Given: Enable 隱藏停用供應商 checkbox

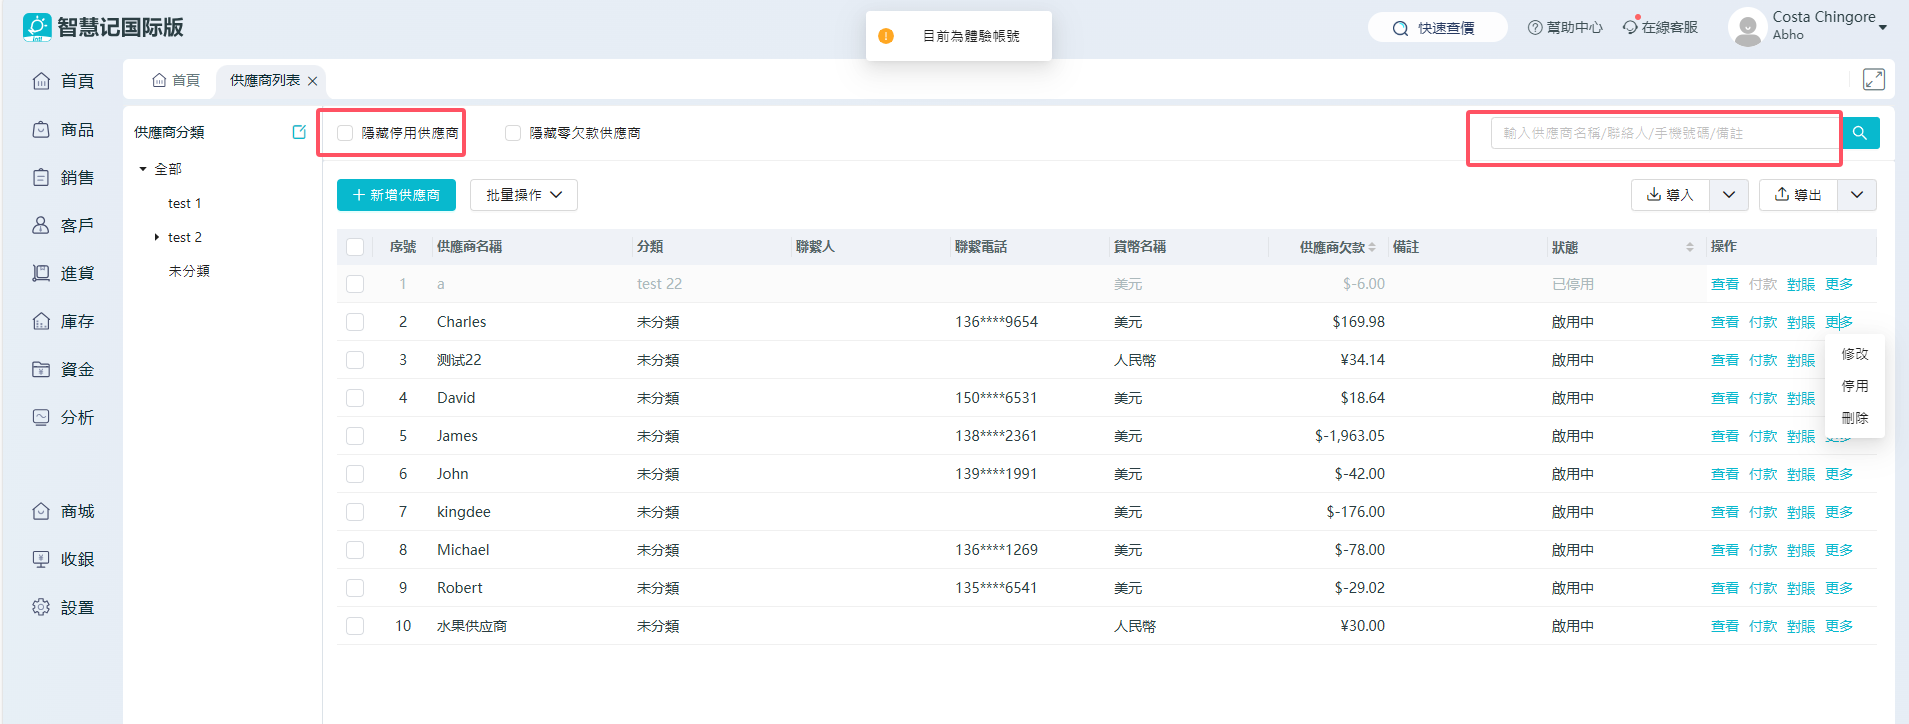Looking at the screenshot, I should pyautogui.click(x=345, y=133).
